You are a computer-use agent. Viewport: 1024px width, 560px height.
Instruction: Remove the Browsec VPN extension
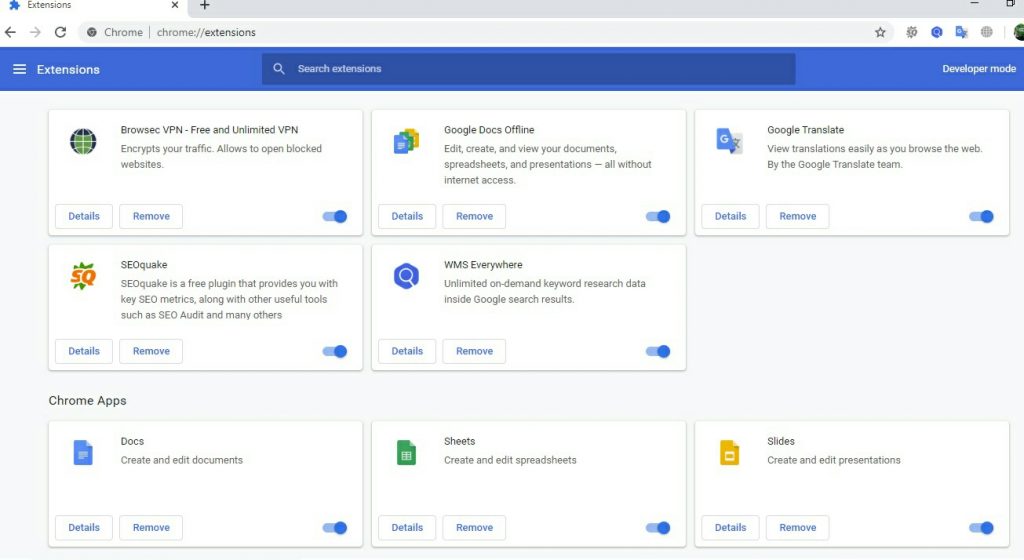151,216
